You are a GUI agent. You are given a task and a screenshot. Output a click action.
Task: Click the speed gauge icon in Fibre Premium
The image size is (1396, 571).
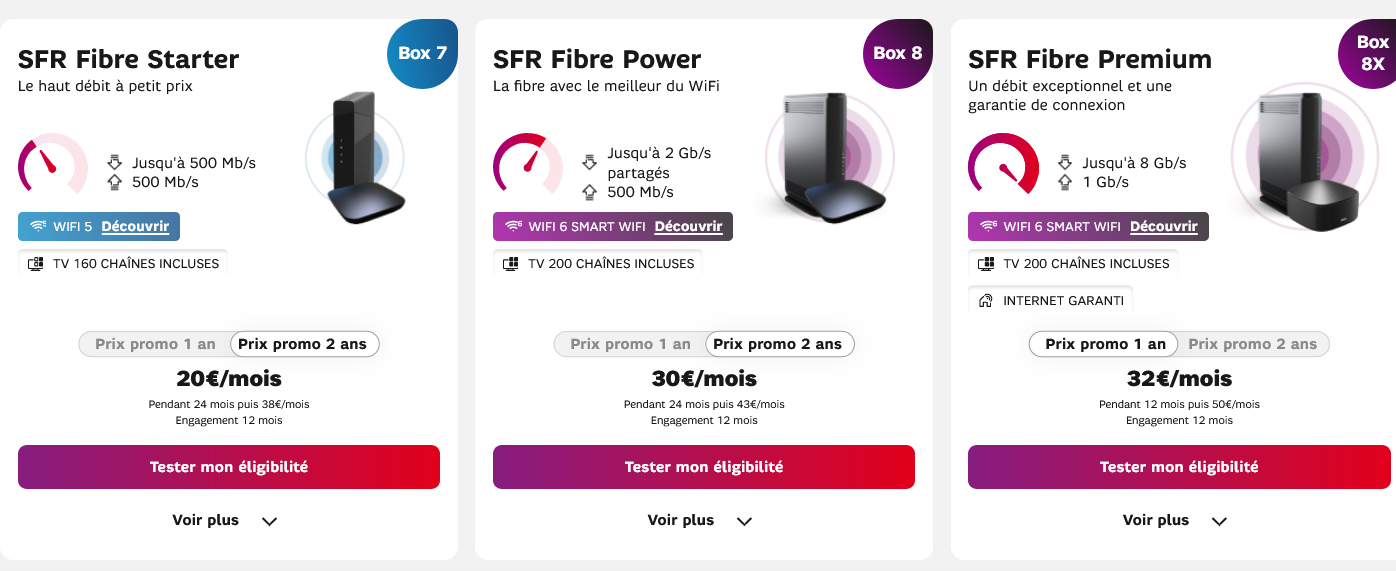click(1002, 163)
